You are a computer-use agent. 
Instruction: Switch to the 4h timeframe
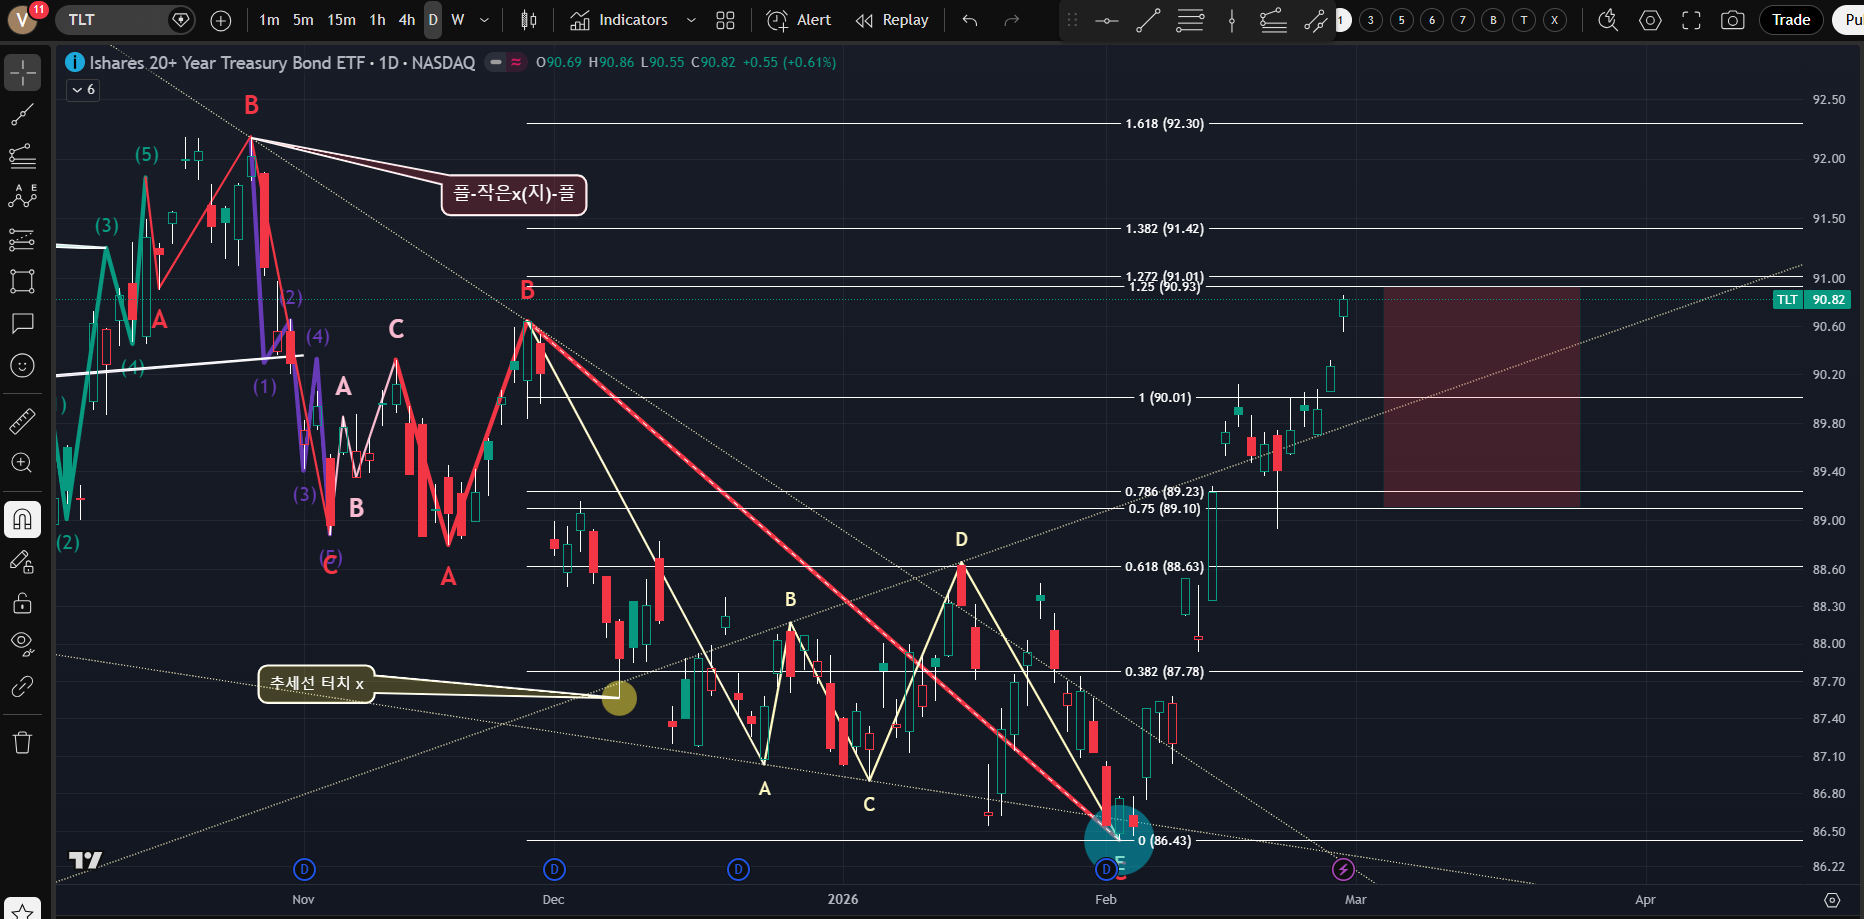coord(406,20)
